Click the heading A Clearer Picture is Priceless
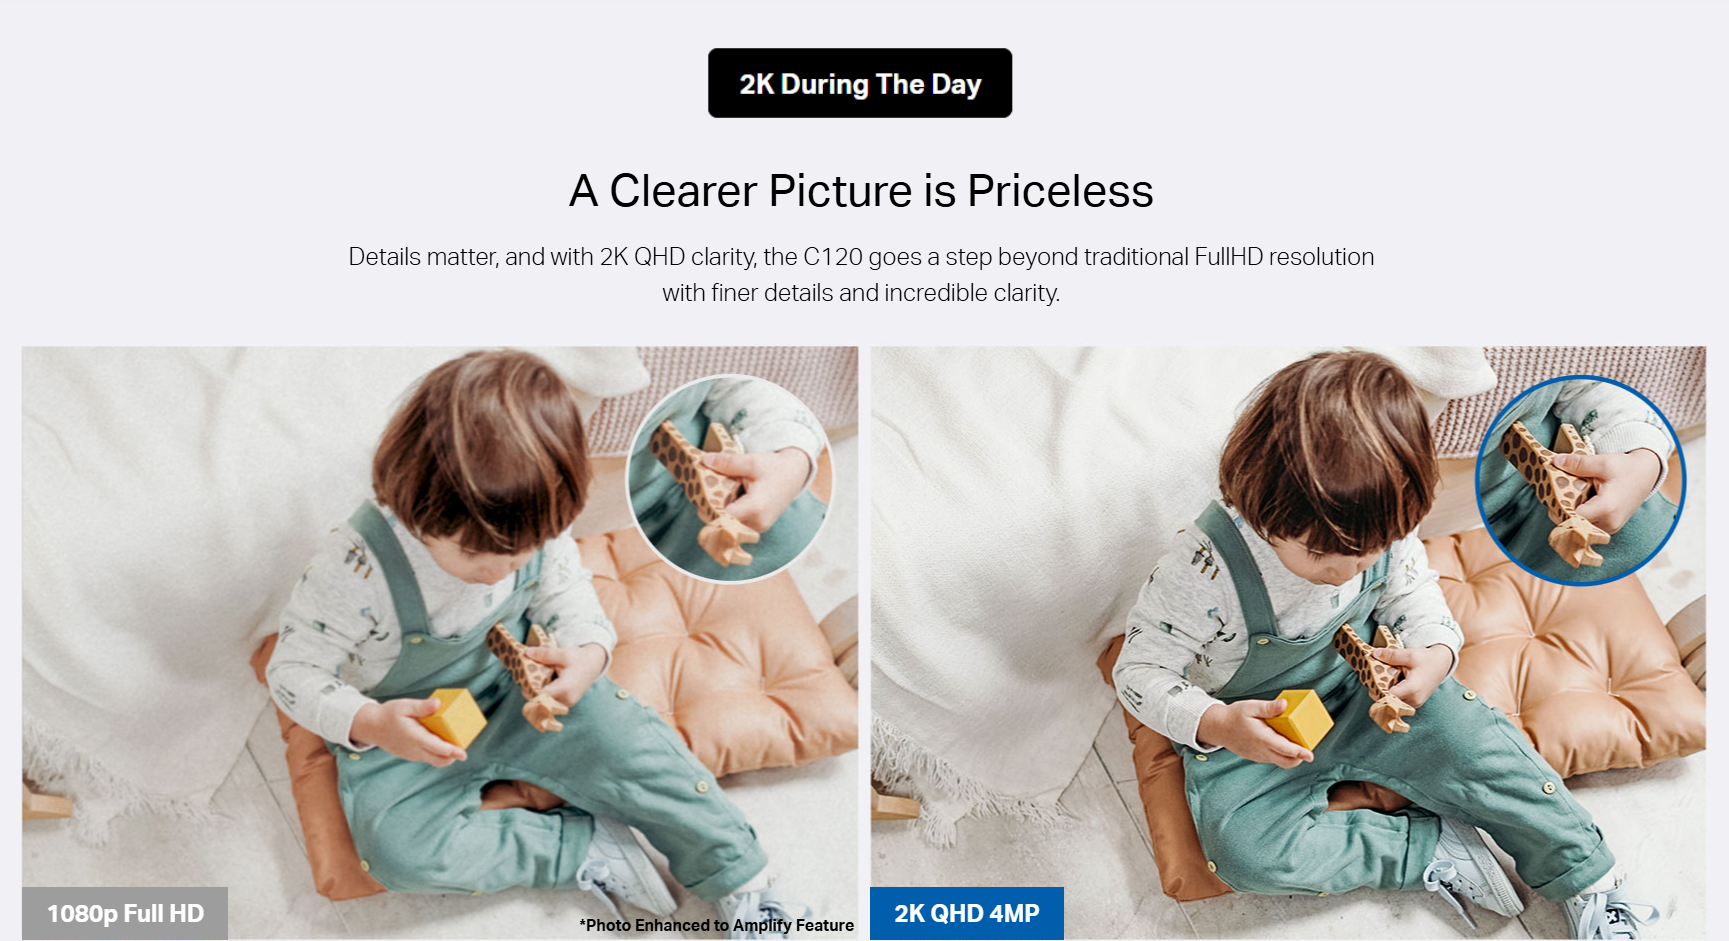The image size is (1729, 941). coord(861,190)
